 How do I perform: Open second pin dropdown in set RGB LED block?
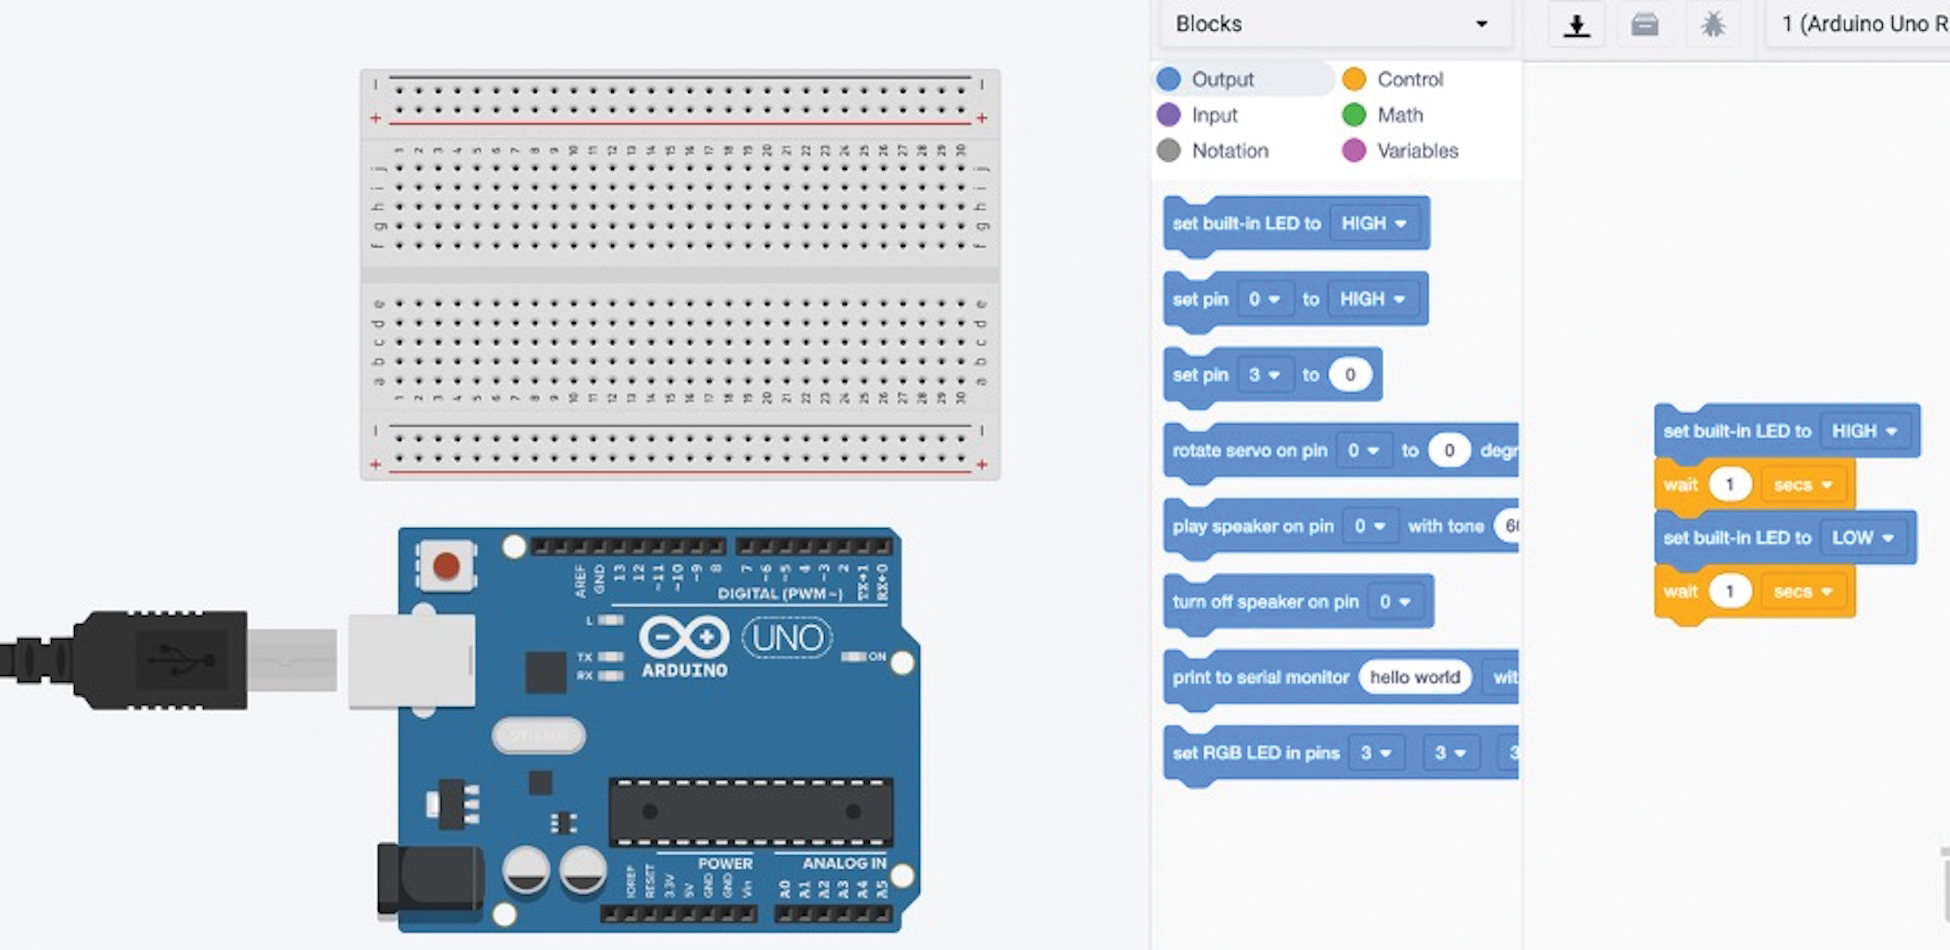pyautogui.click(x=1450, y=753)
